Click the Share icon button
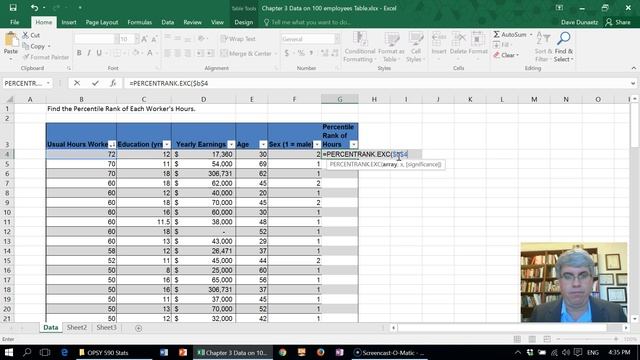This screenshot has height=360, width=640. [x=618, y=22]
